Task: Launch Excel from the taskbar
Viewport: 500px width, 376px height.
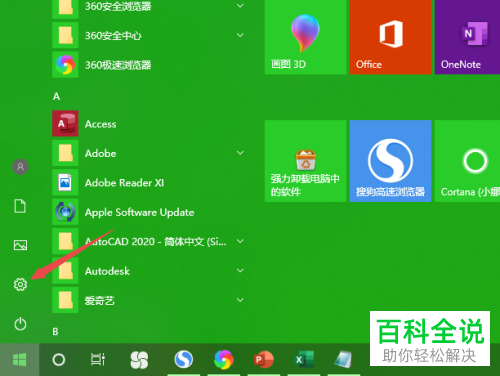Action: (x=304, y=359)
